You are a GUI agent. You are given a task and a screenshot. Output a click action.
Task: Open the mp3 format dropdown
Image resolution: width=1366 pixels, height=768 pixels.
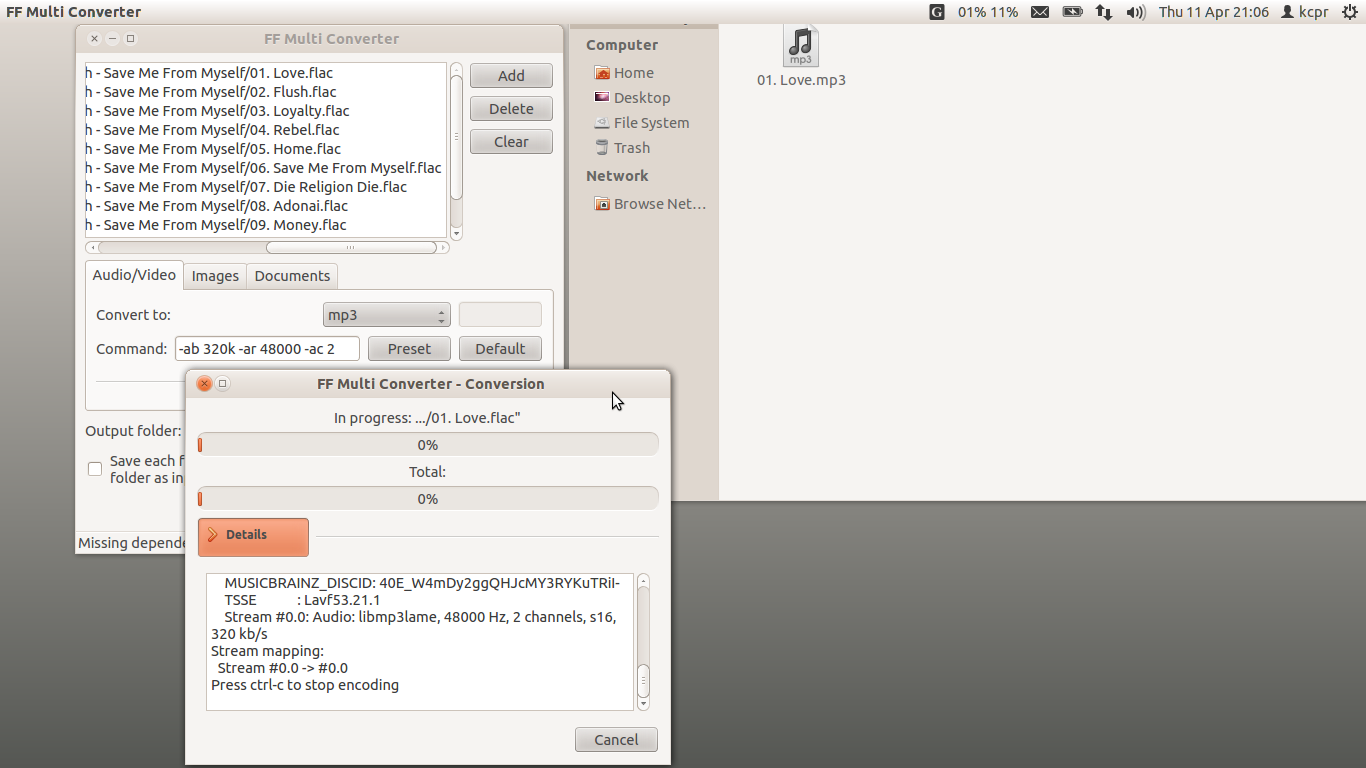pos(387,315)
